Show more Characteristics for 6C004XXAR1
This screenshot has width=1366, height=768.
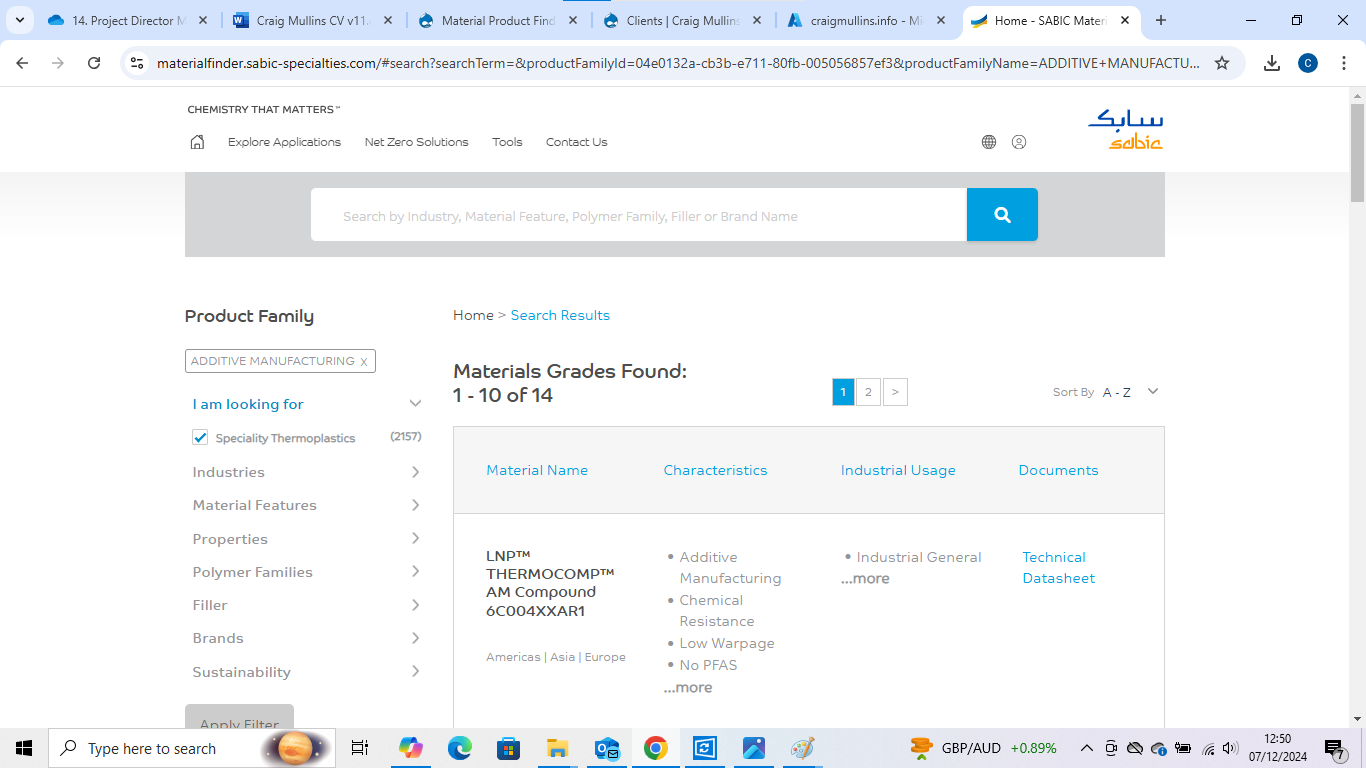pyautogui.click(x=688, y=688)
